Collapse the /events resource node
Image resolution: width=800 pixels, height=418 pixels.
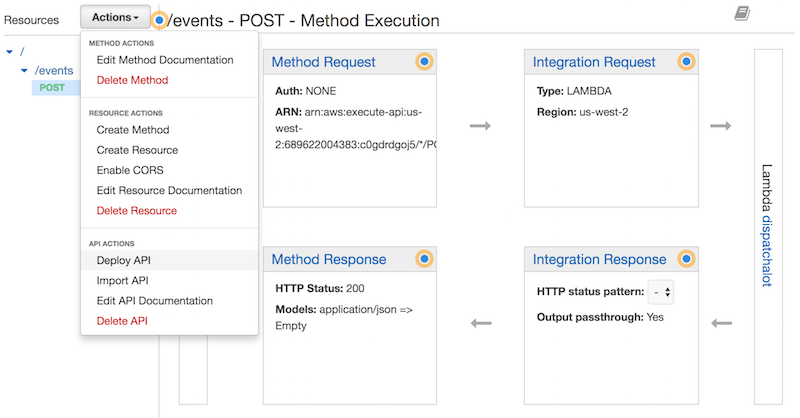[x=25, y=71]
